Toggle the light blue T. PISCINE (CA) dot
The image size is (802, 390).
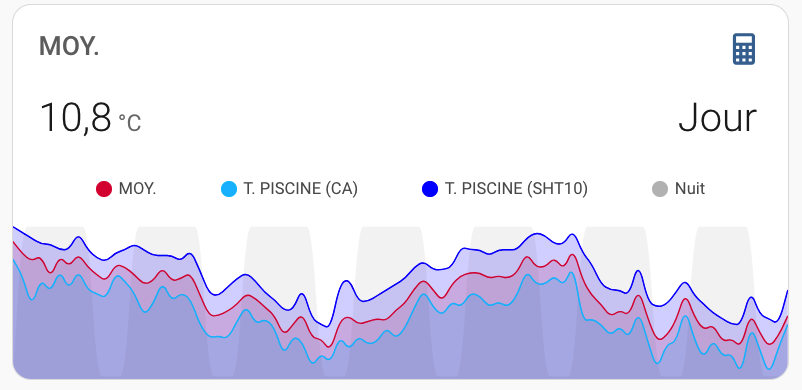229,189
